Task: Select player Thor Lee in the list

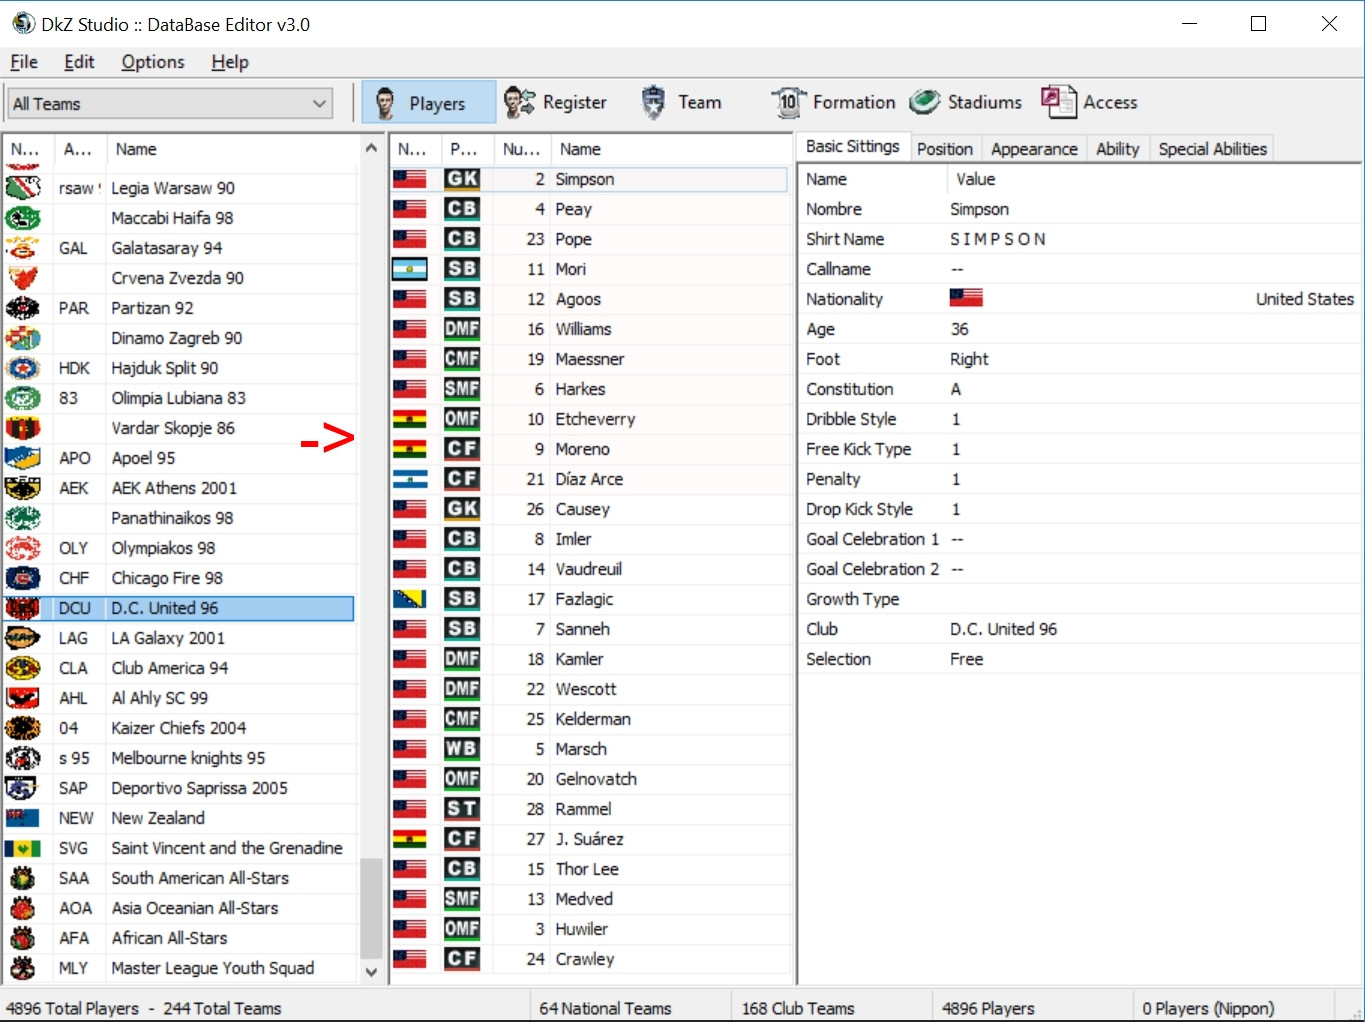Action: tap(589, 869)
